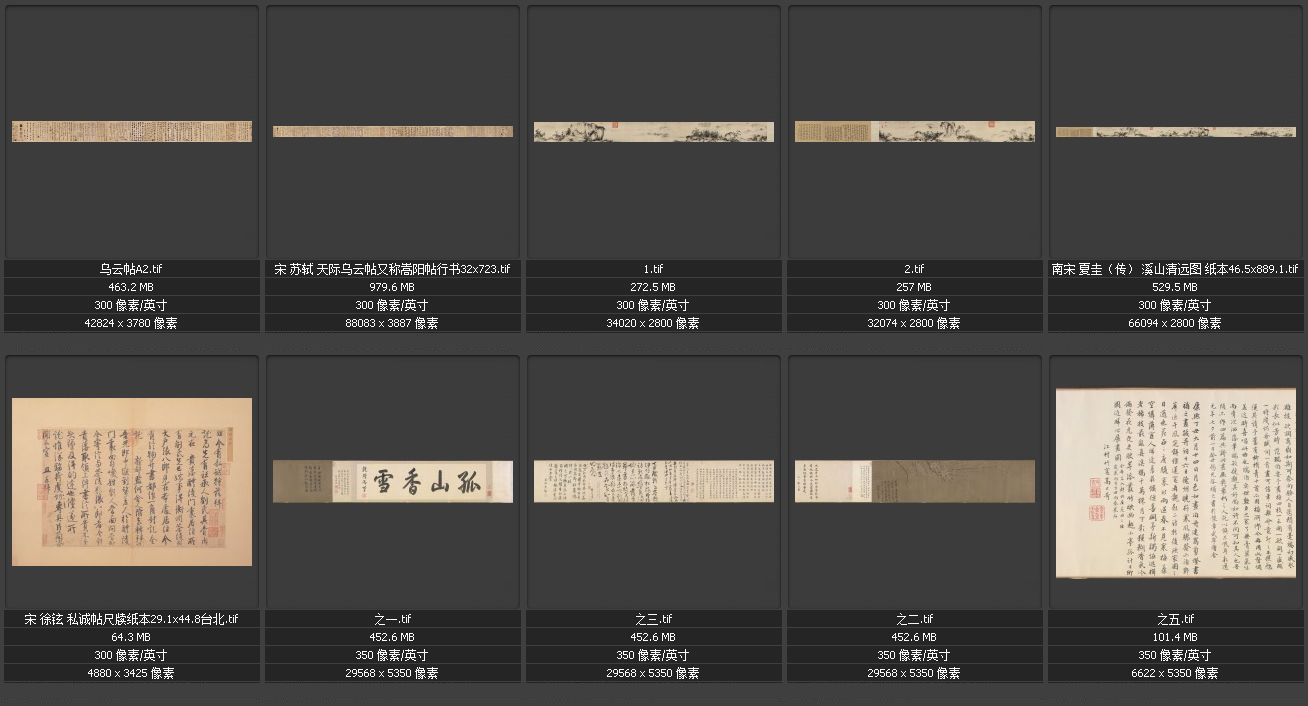This screenshot has width=1308, height=706.
Task: Click the 乌云帖A2.tif filename label
Action: (x=132, y=269)
